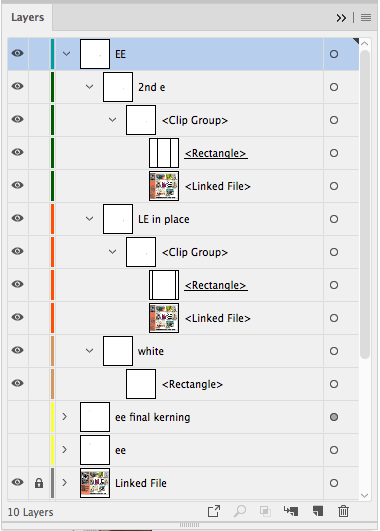Unlock the Linked File layer padlock

(39, 483)
